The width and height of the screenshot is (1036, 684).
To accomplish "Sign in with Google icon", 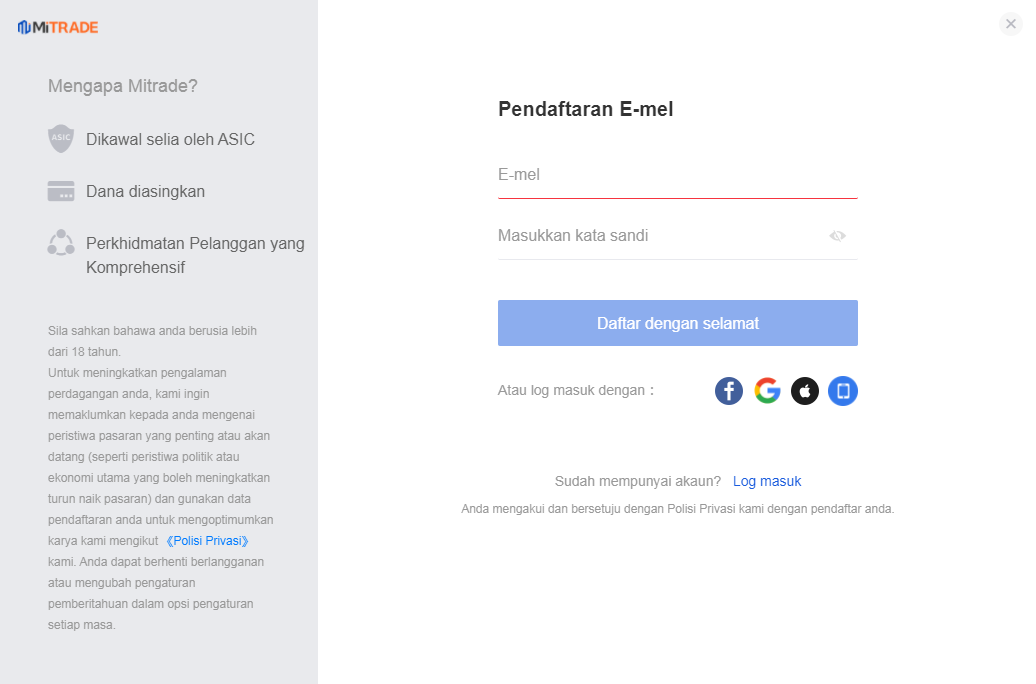I will [767, 391].
